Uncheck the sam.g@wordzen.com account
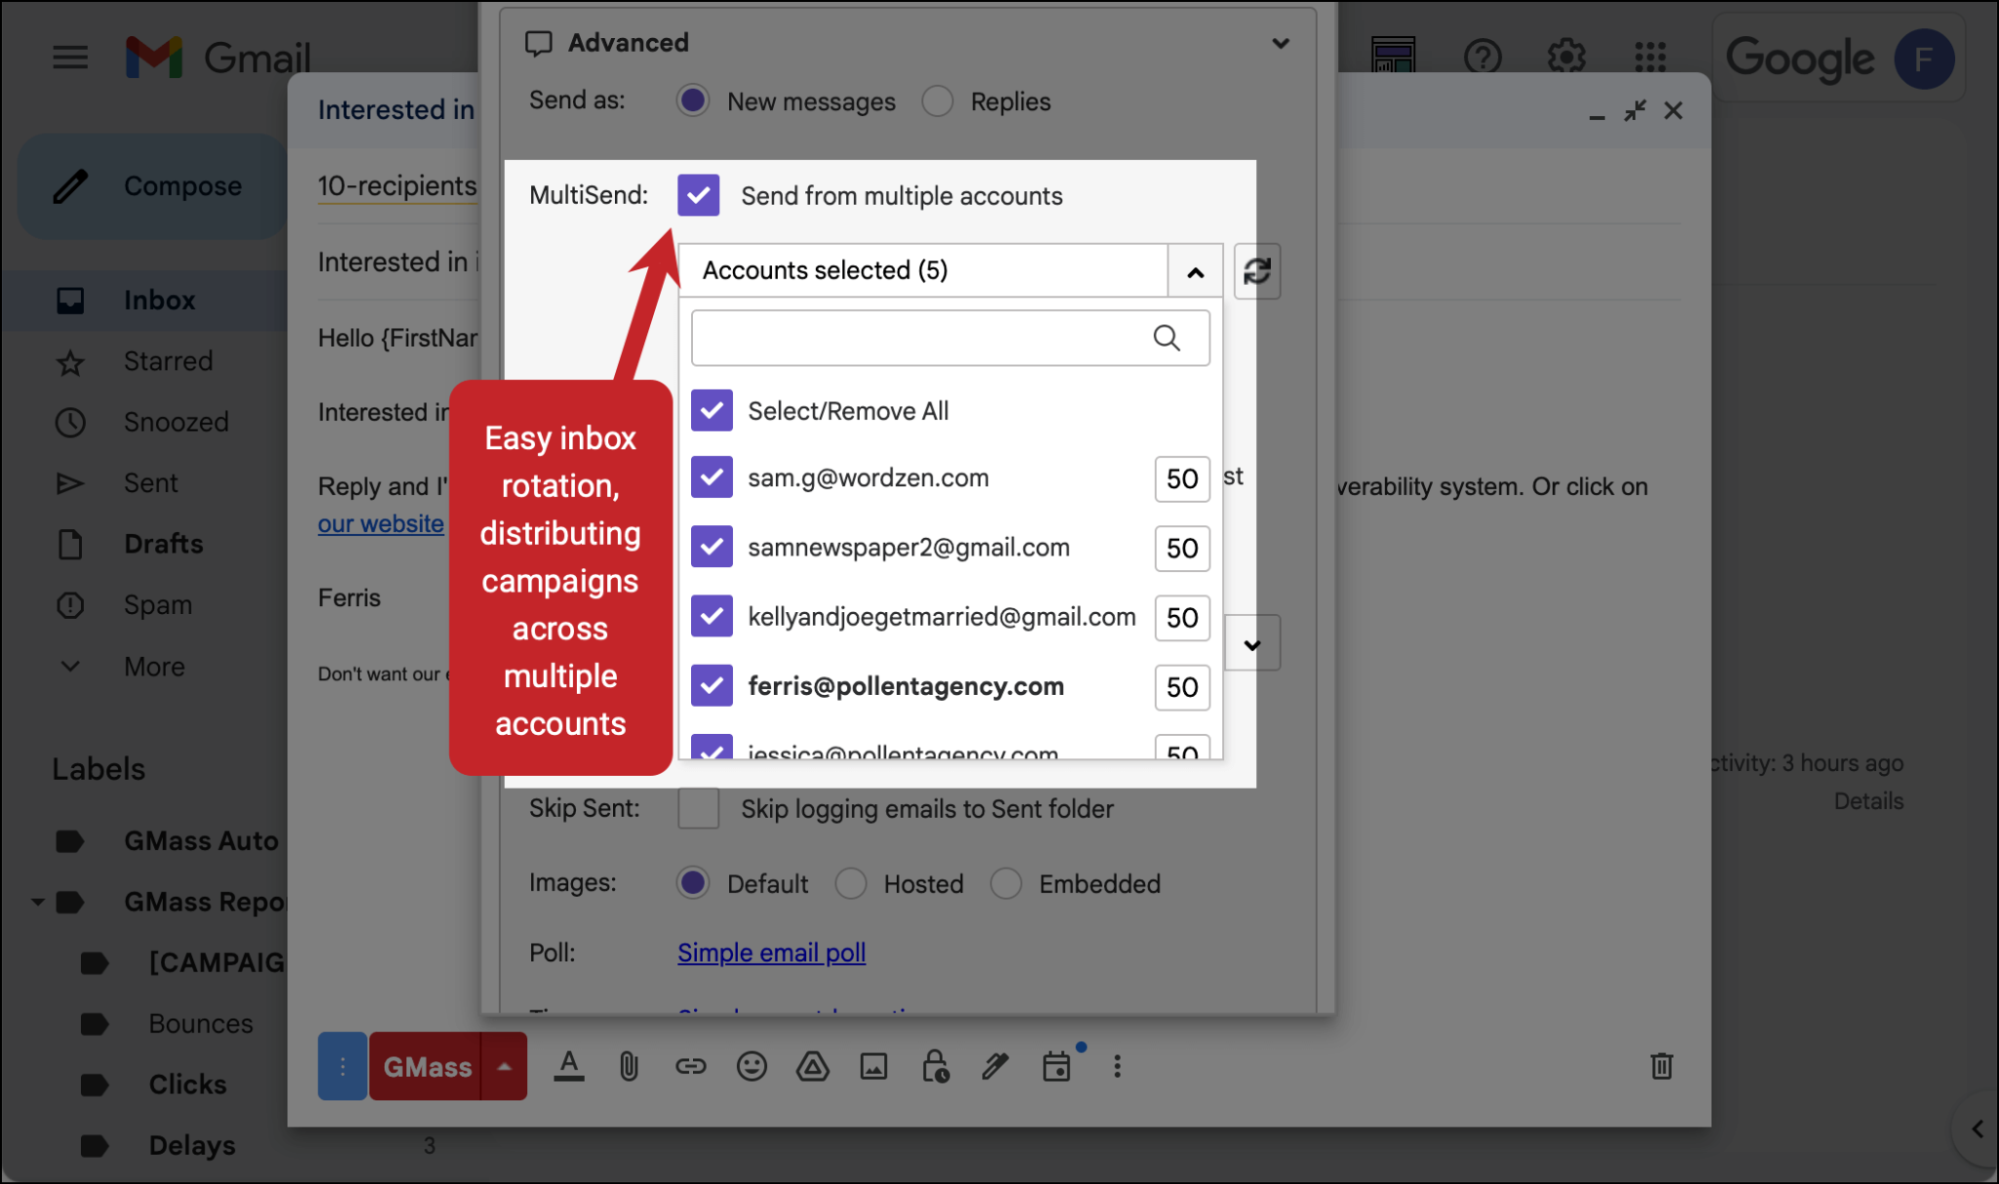Viewport: 1999px width, 1184px height. (x=712, y=477)
